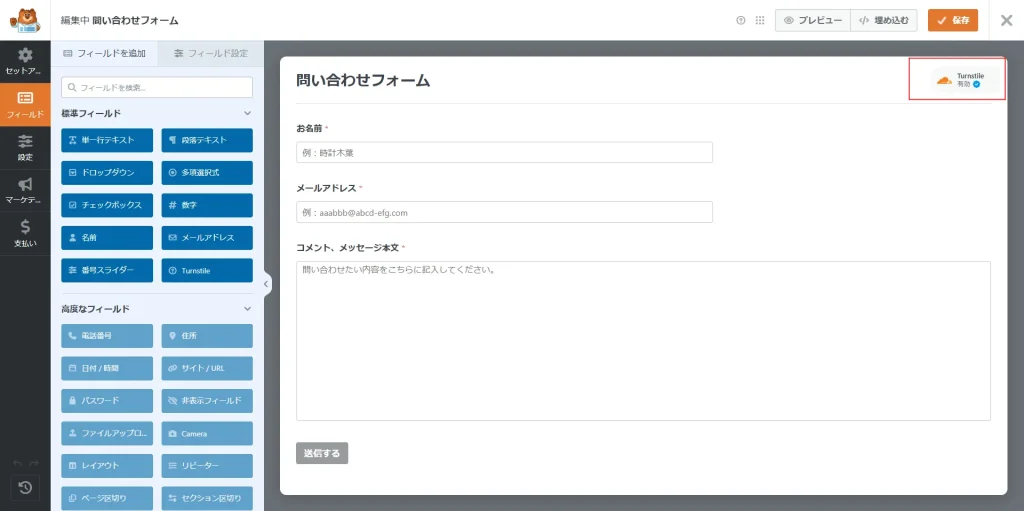Collapse the 標準フィールド section
Screen dimensions: 1024x511
click(247, 114)
